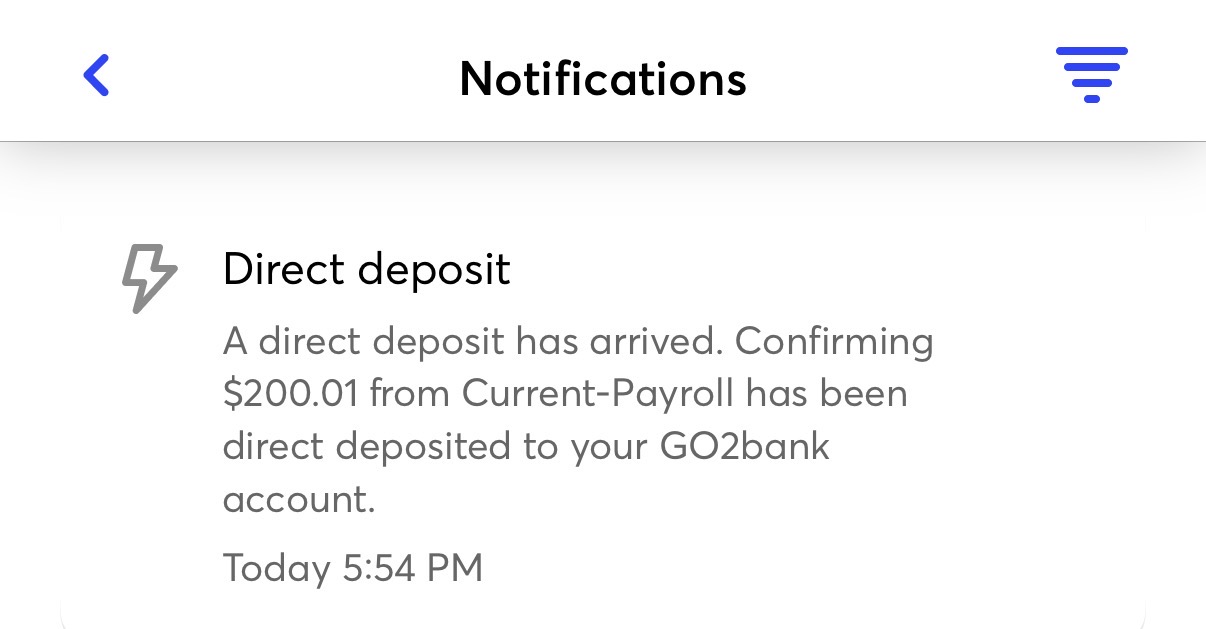The height and width of the screenshot is (629, 1206).
Task: Open the notifications filter icon
Action: click(1091, 75)
